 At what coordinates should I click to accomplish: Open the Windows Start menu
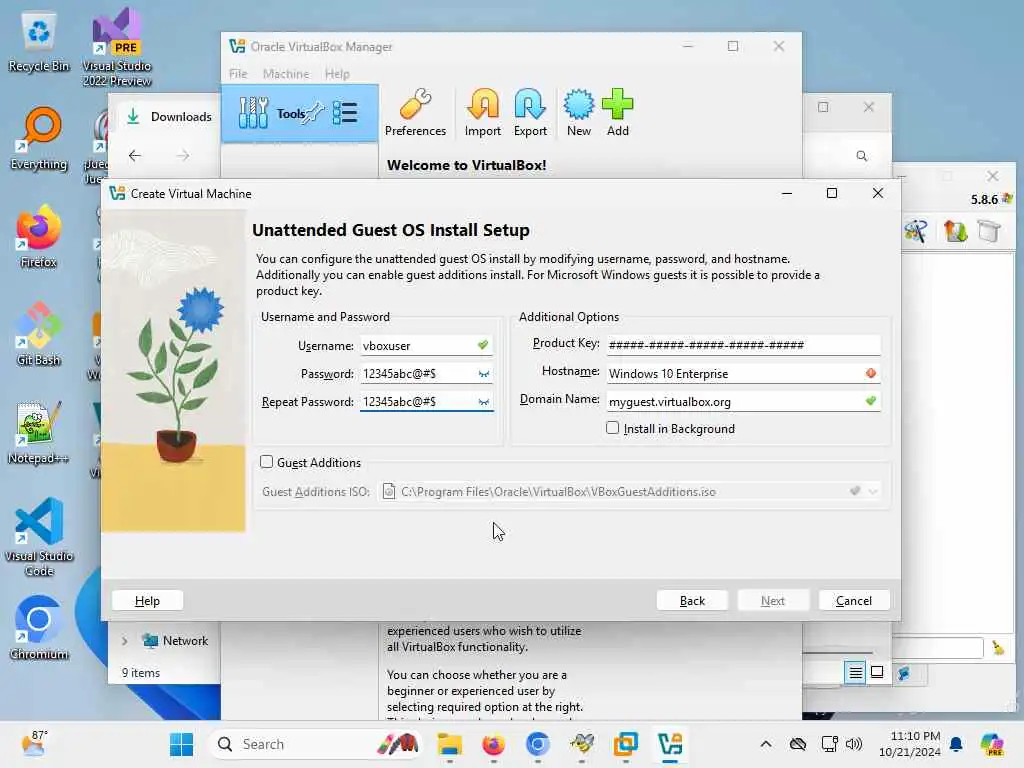(182, 744)
